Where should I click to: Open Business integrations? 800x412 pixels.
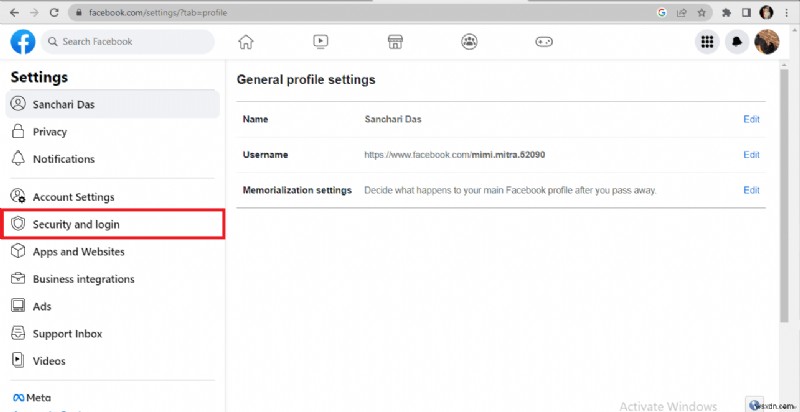pyautogui.click(x=113, y=279)
